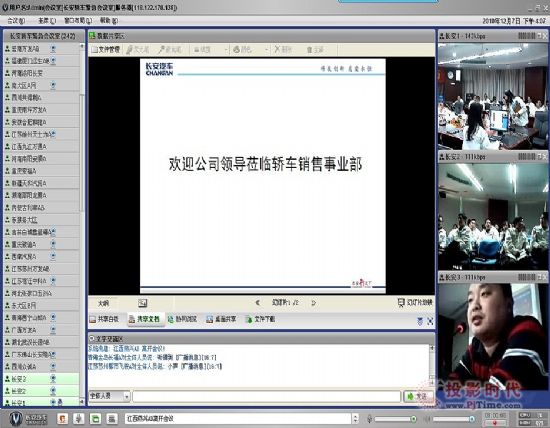Click the orange person icon in bottom bar
This screenshot has width=550, height=428.
click(62, 419)
